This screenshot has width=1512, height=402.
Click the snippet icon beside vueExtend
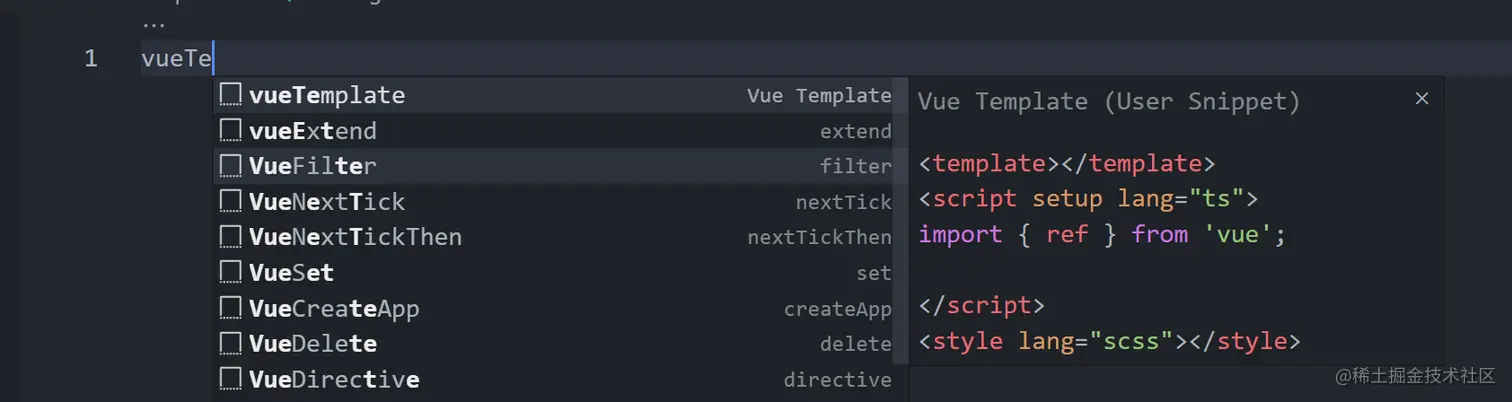[x=231, y=131]
